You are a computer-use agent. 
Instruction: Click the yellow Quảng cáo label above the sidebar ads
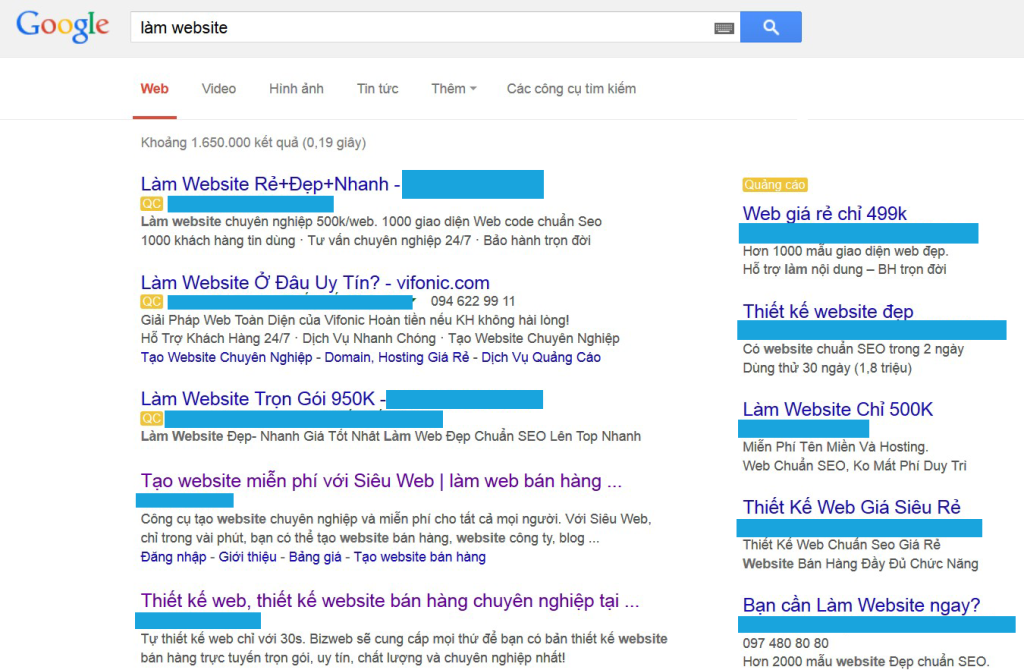[775, 184]
